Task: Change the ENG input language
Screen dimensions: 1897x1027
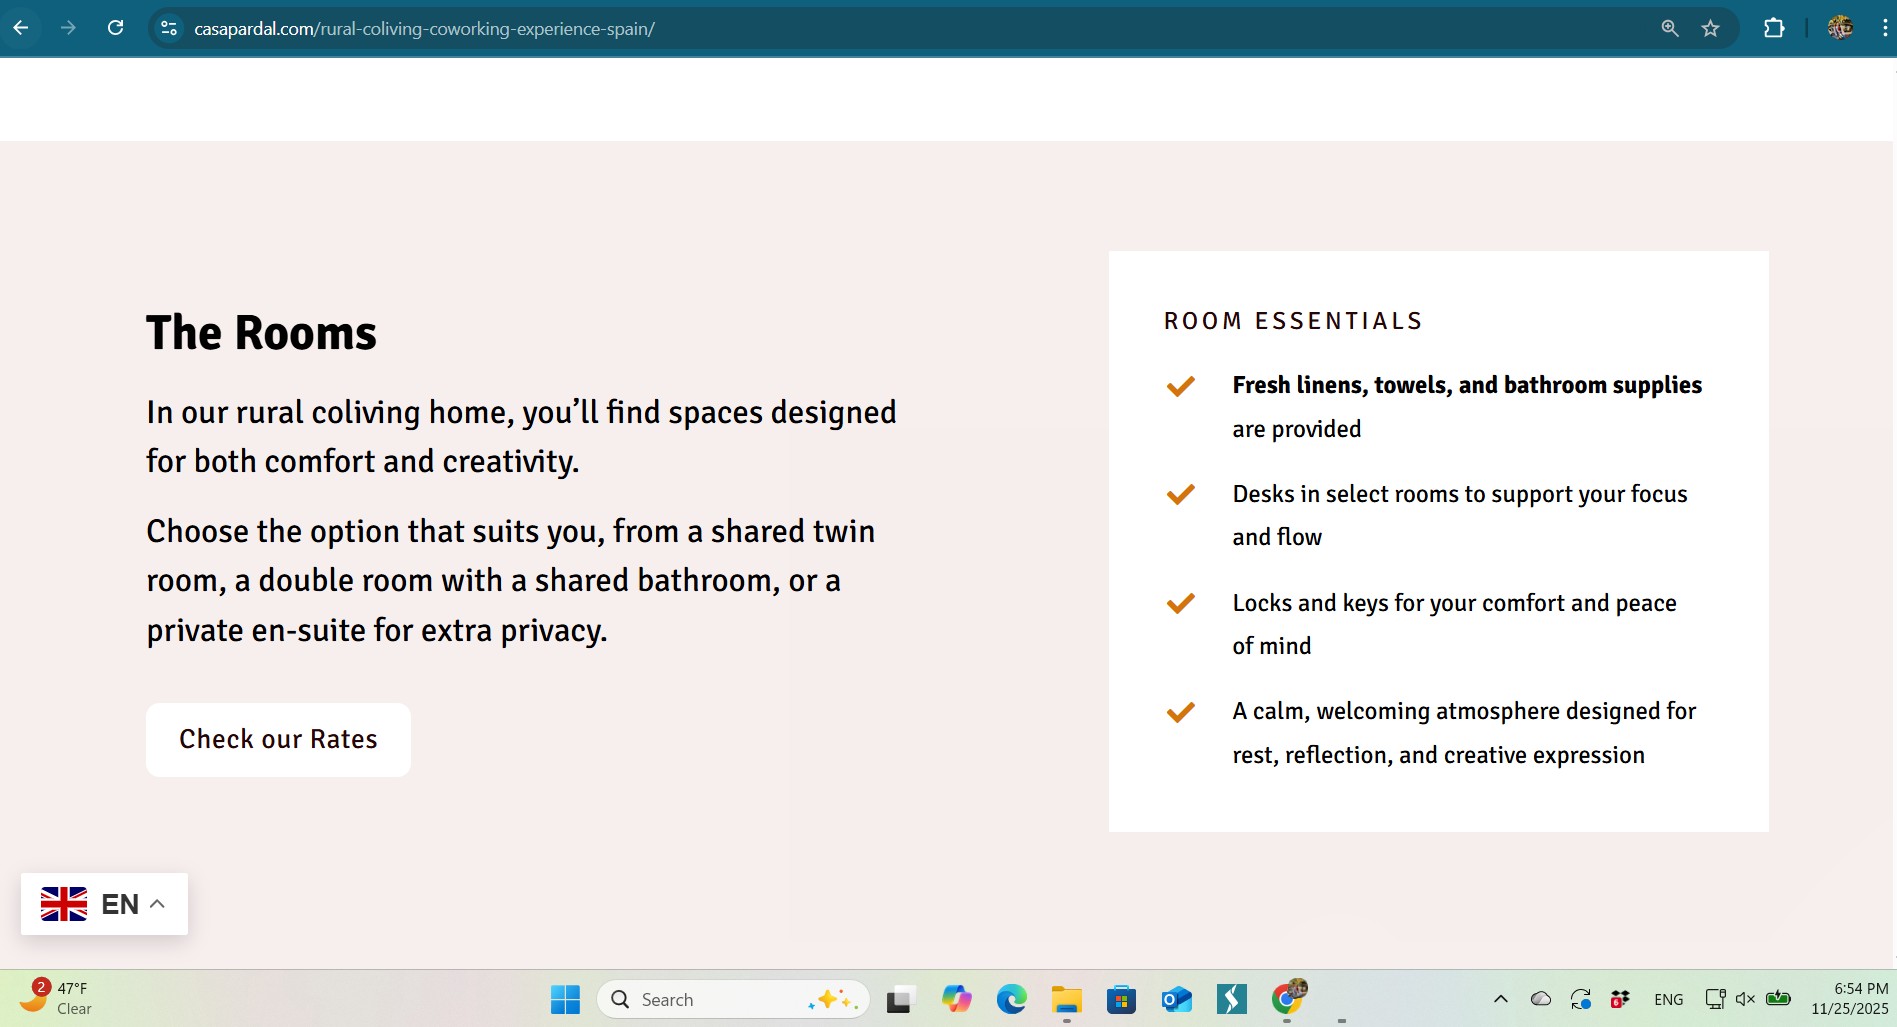Action: point(1668,999)
